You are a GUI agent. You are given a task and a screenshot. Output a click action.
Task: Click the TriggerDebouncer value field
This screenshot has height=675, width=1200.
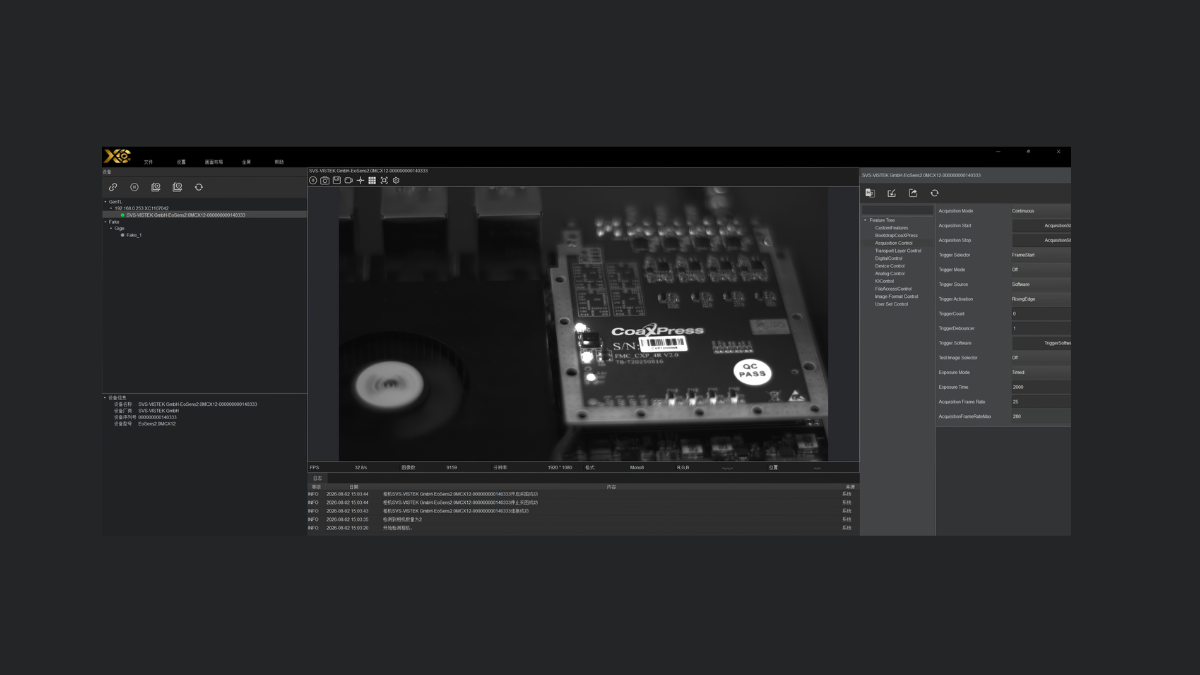[1040, 328]
